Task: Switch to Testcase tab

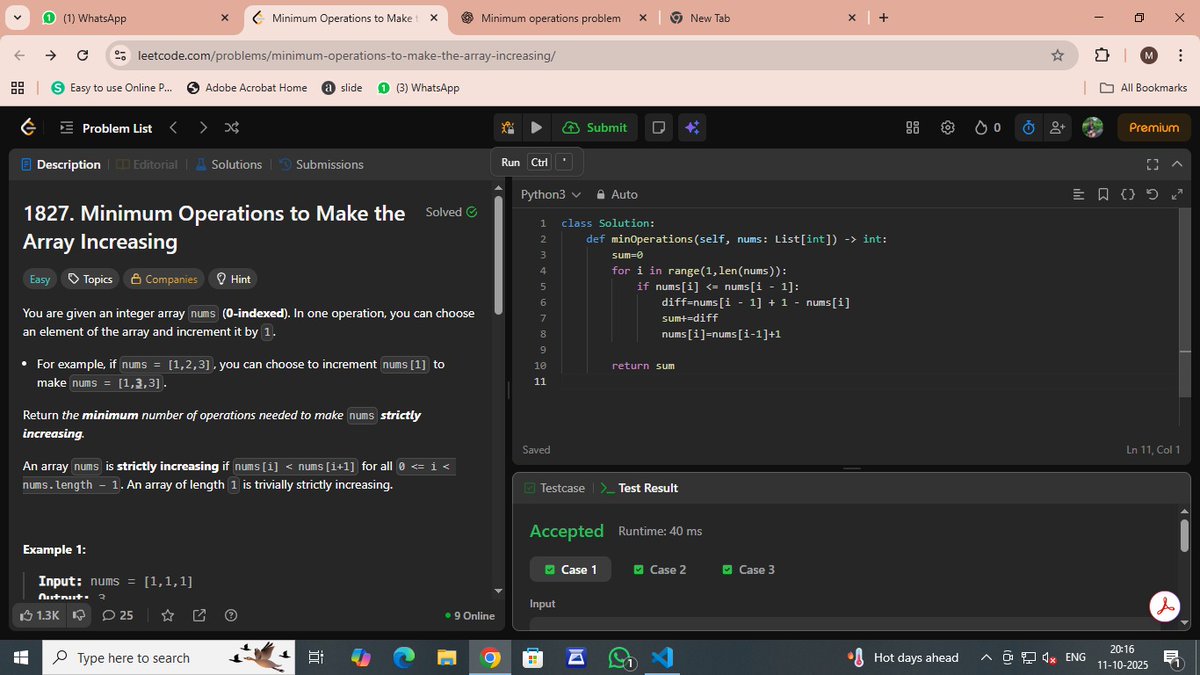Action: click(554, 488)
